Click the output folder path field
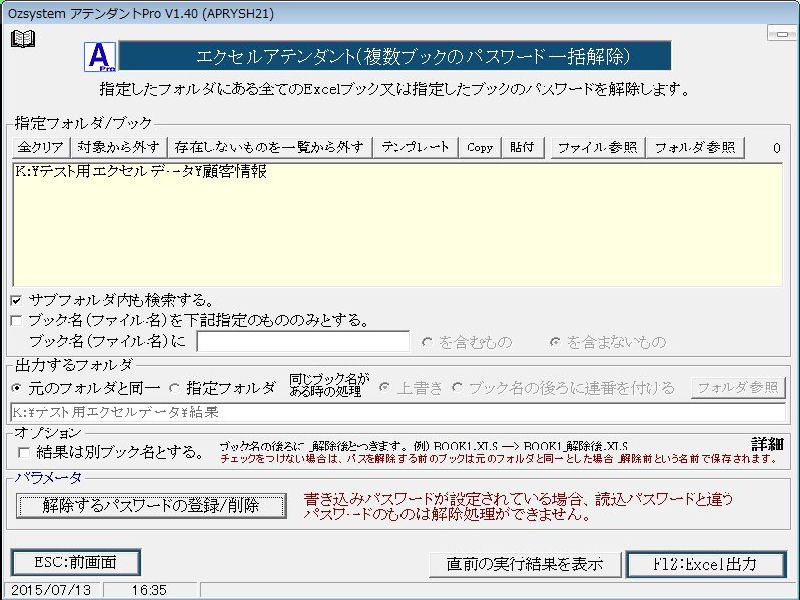This screenshot has width=800, height=600. coord(398,412)
